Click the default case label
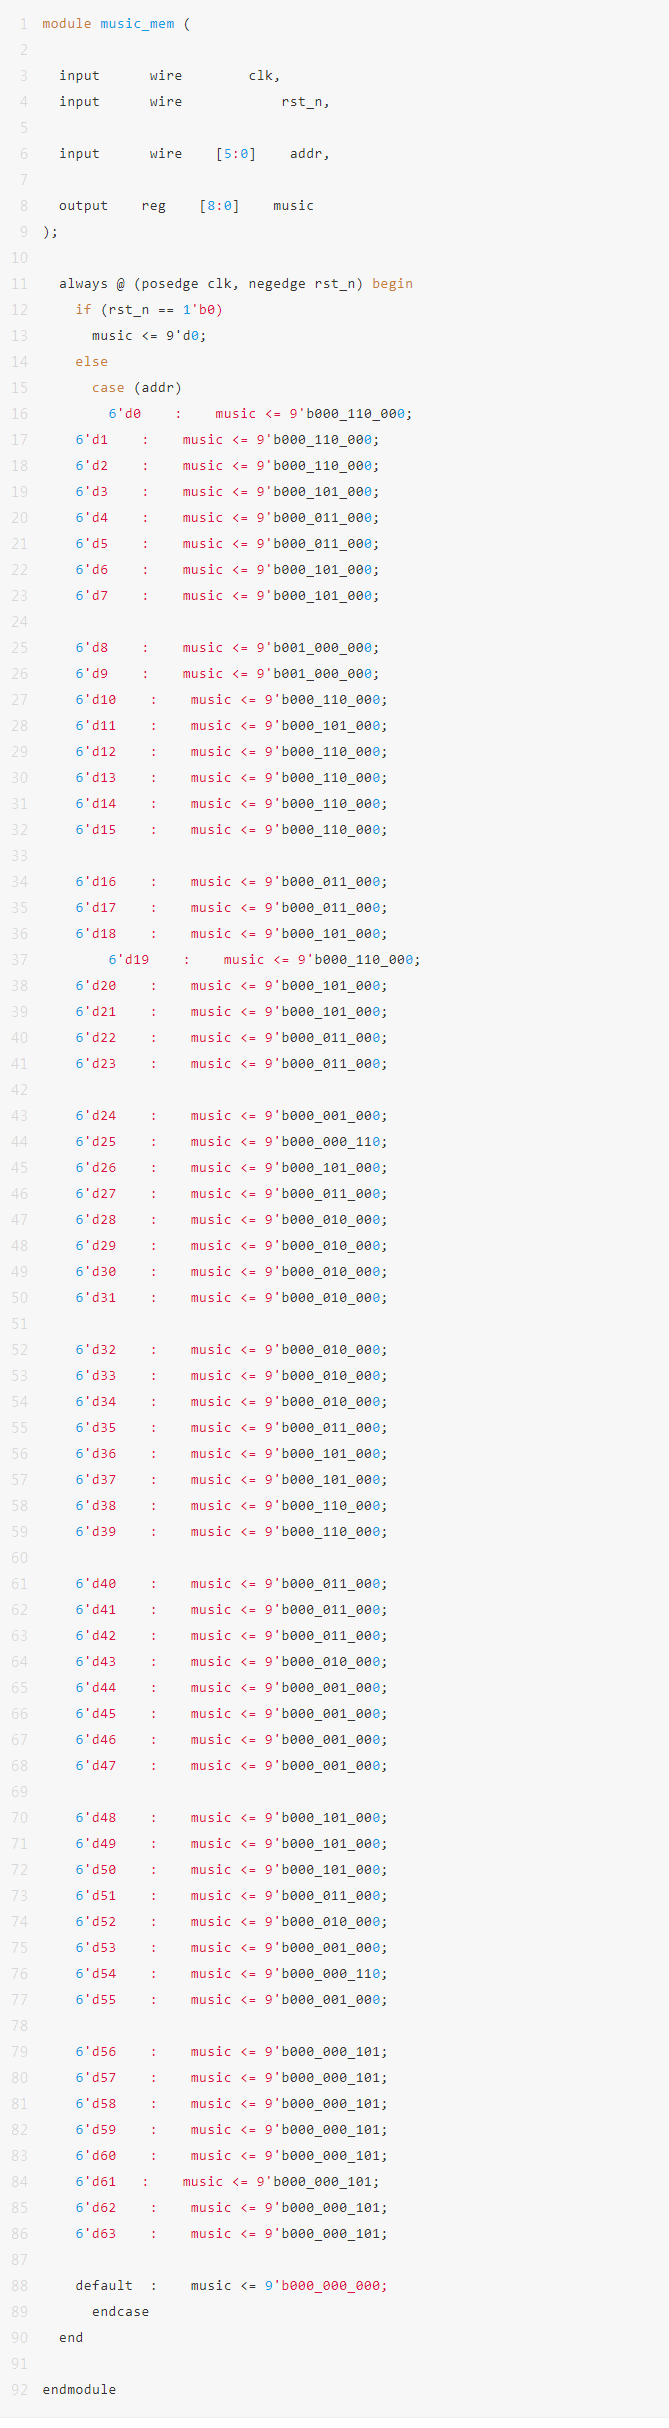The height and width of the screenshot is (2428, 669). (x=104, y=2285)
